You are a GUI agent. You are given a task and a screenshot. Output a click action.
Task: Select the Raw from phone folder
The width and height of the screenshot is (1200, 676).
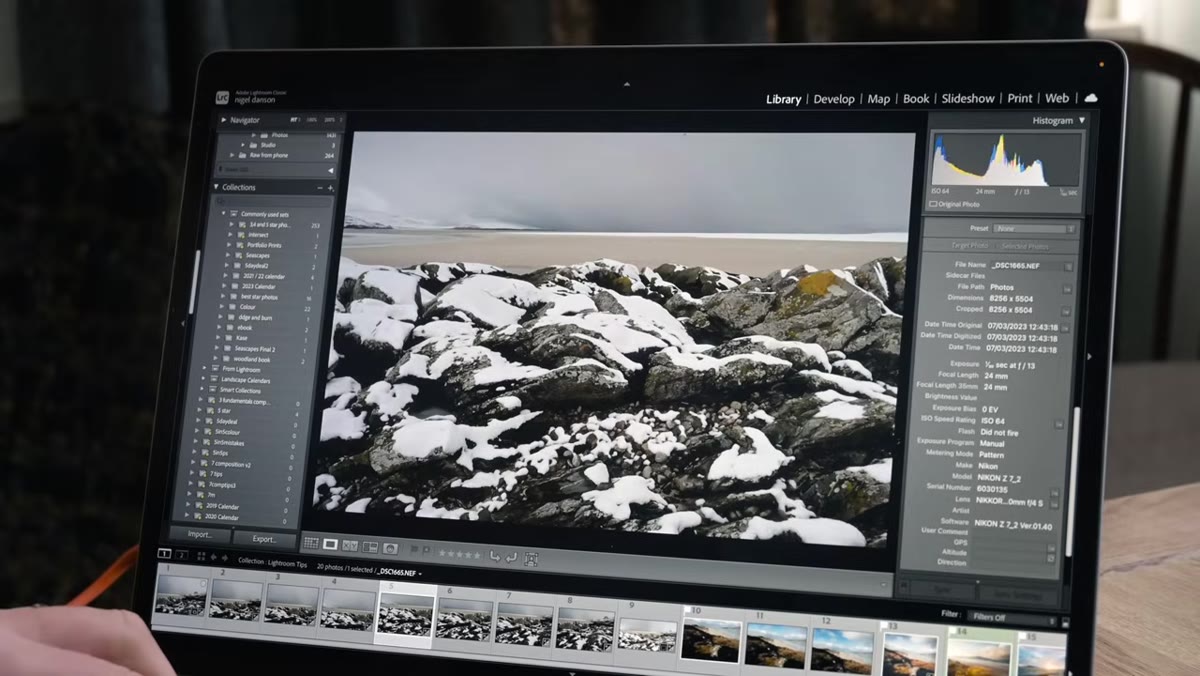(x=267, y=155)
